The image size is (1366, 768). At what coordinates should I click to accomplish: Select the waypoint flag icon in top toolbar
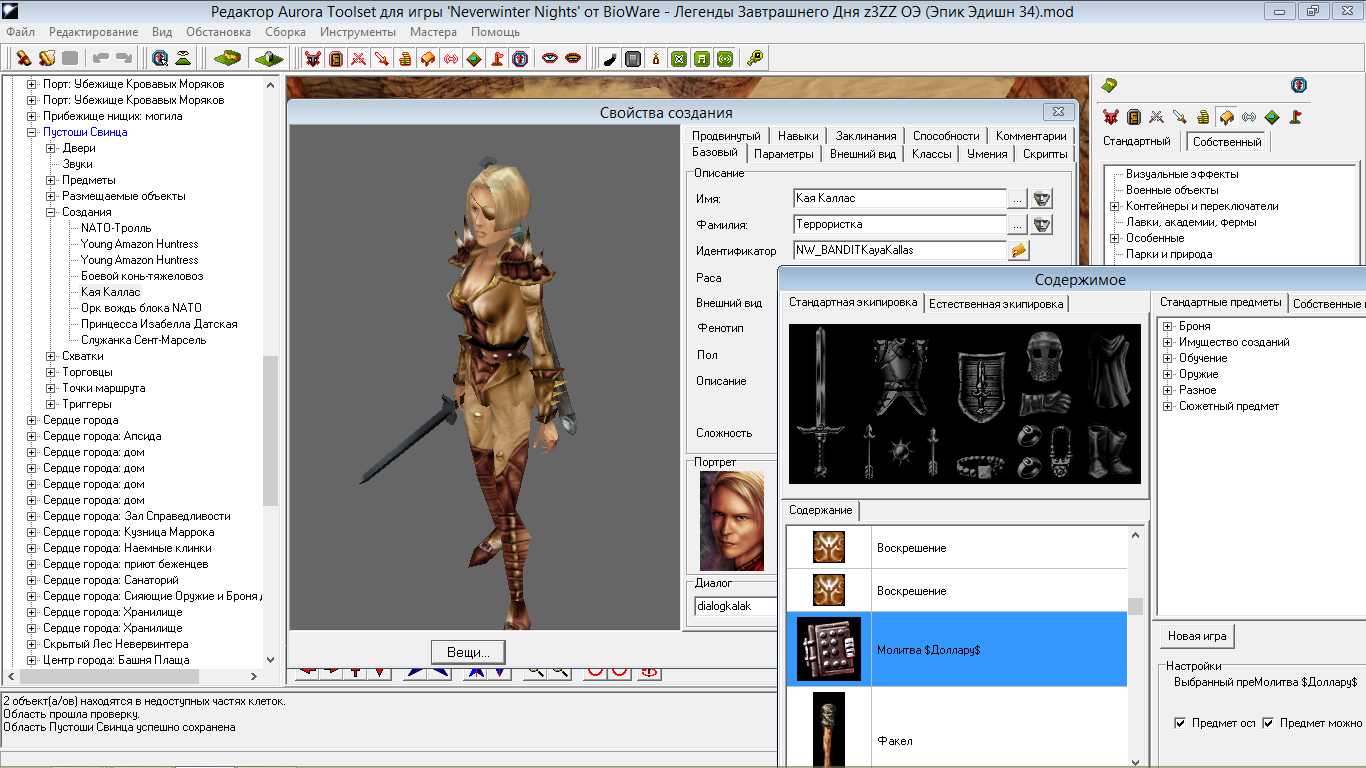point(497,59)
